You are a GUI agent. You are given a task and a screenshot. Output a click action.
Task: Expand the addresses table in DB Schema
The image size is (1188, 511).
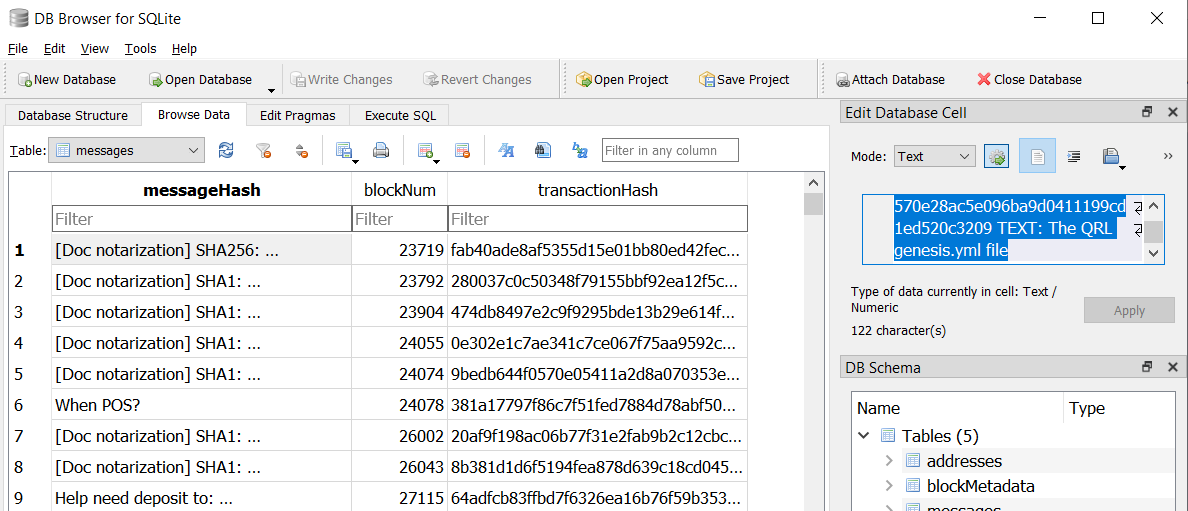889,461
